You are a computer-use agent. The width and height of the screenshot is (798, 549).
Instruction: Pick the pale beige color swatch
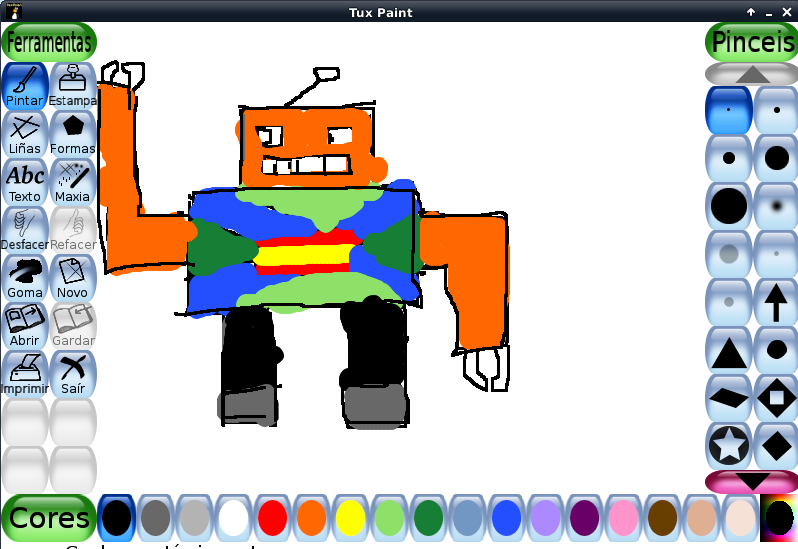[740, 518]
